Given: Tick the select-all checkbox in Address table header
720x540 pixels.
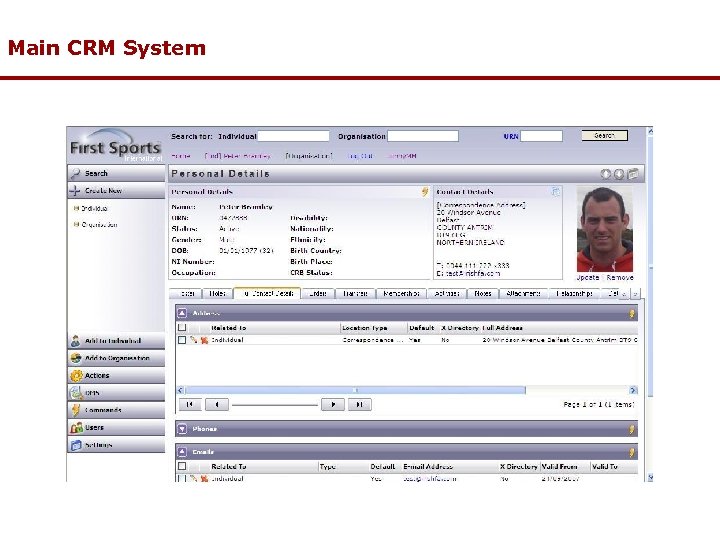Looking at the screenshot, I should coord(182,327).
